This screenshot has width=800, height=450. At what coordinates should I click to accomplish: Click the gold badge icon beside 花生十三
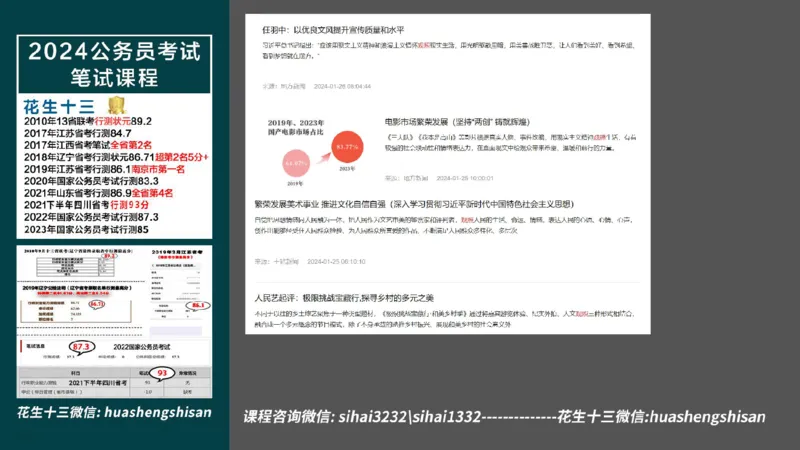pos(116,105)
